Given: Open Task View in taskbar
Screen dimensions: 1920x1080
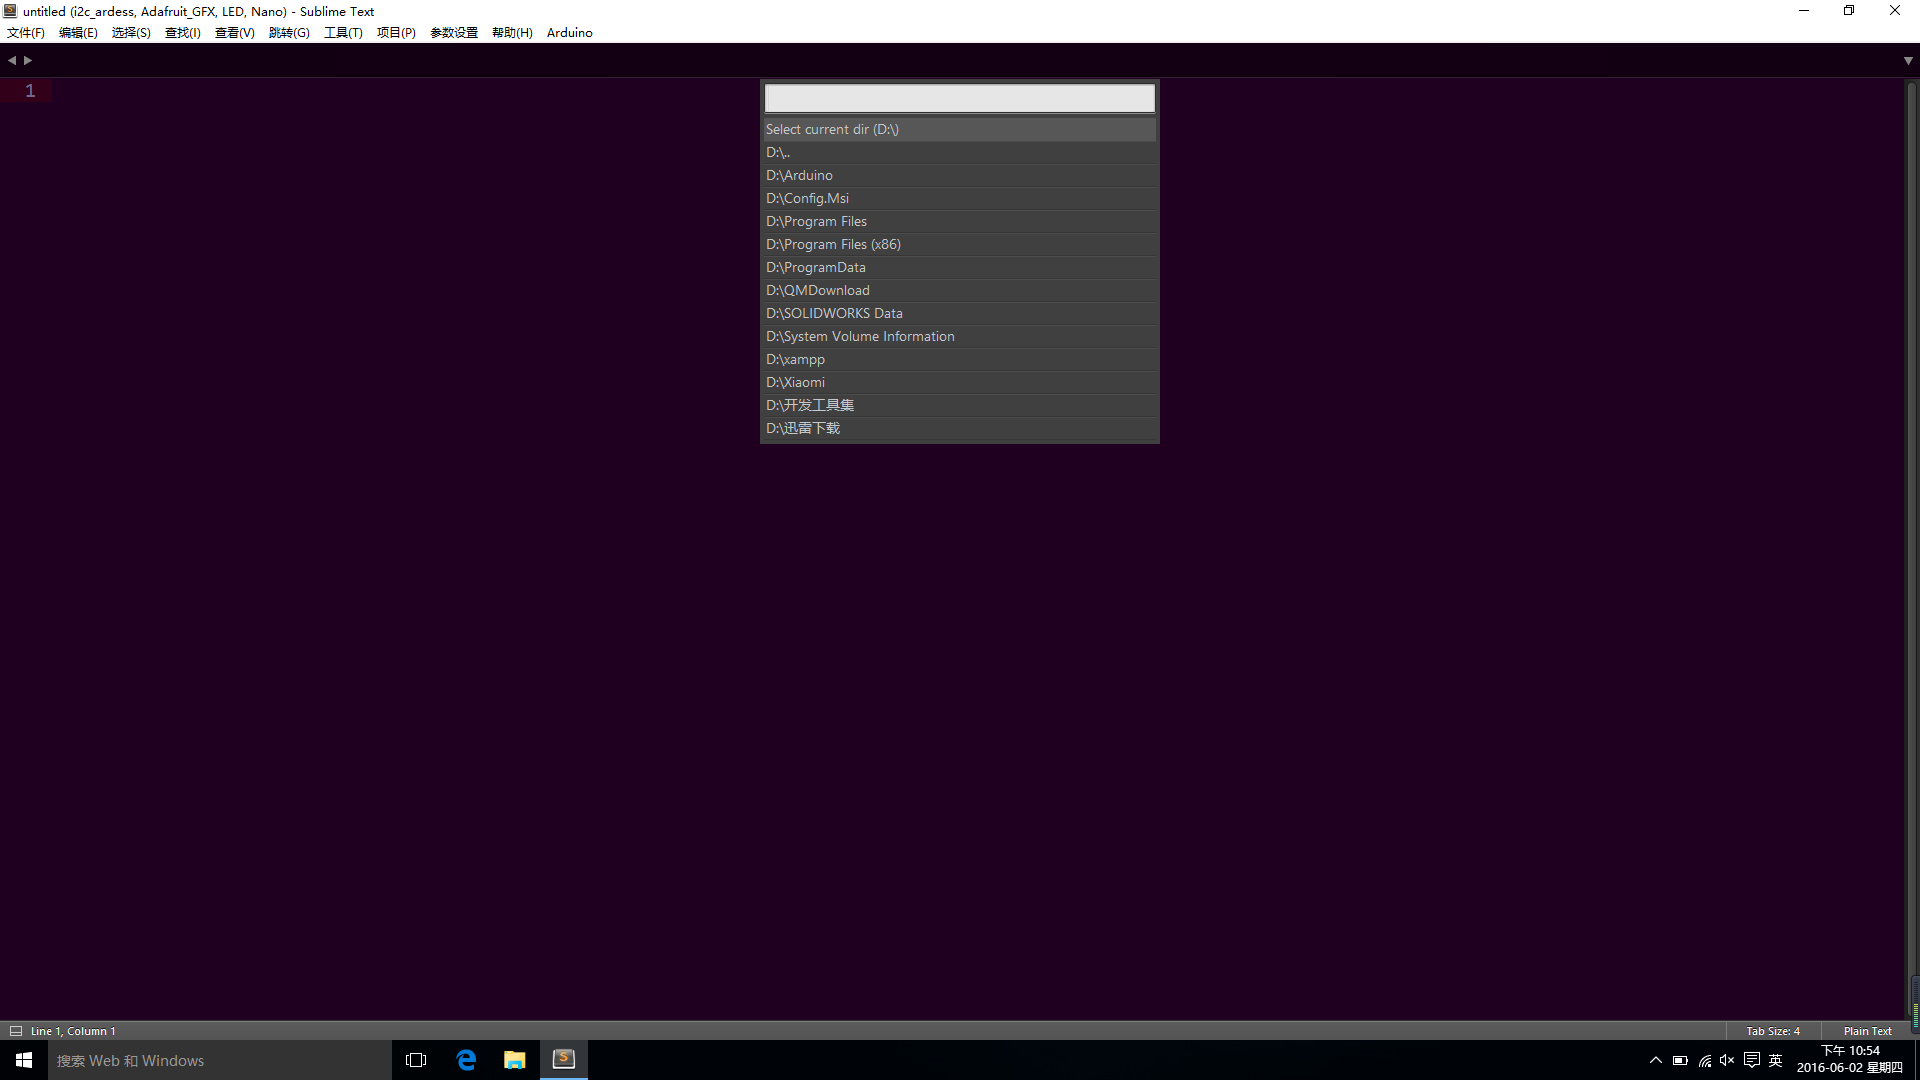Looking at the screenshot, I should [416, 1060].
